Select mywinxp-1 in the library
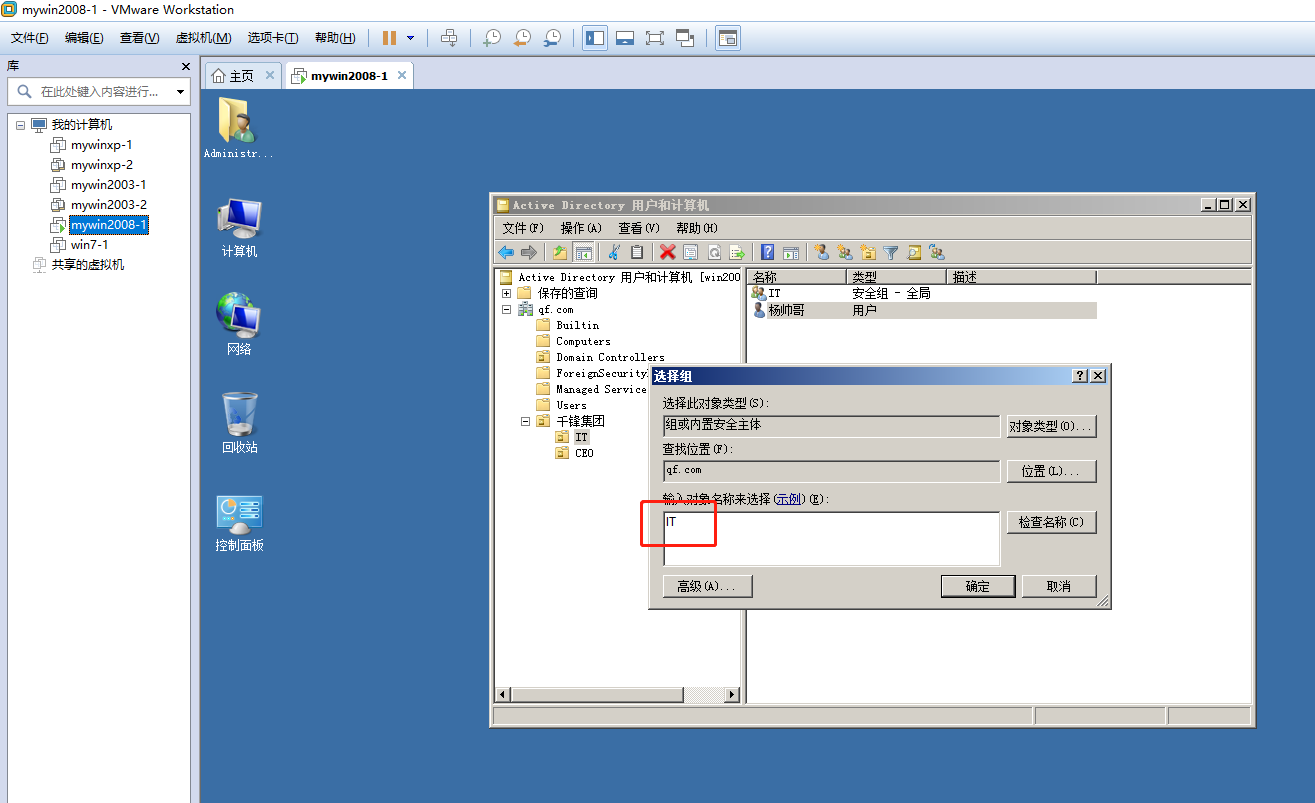Image resolution: width=1315 pixels, height=803 pixels. coord(101,145)
